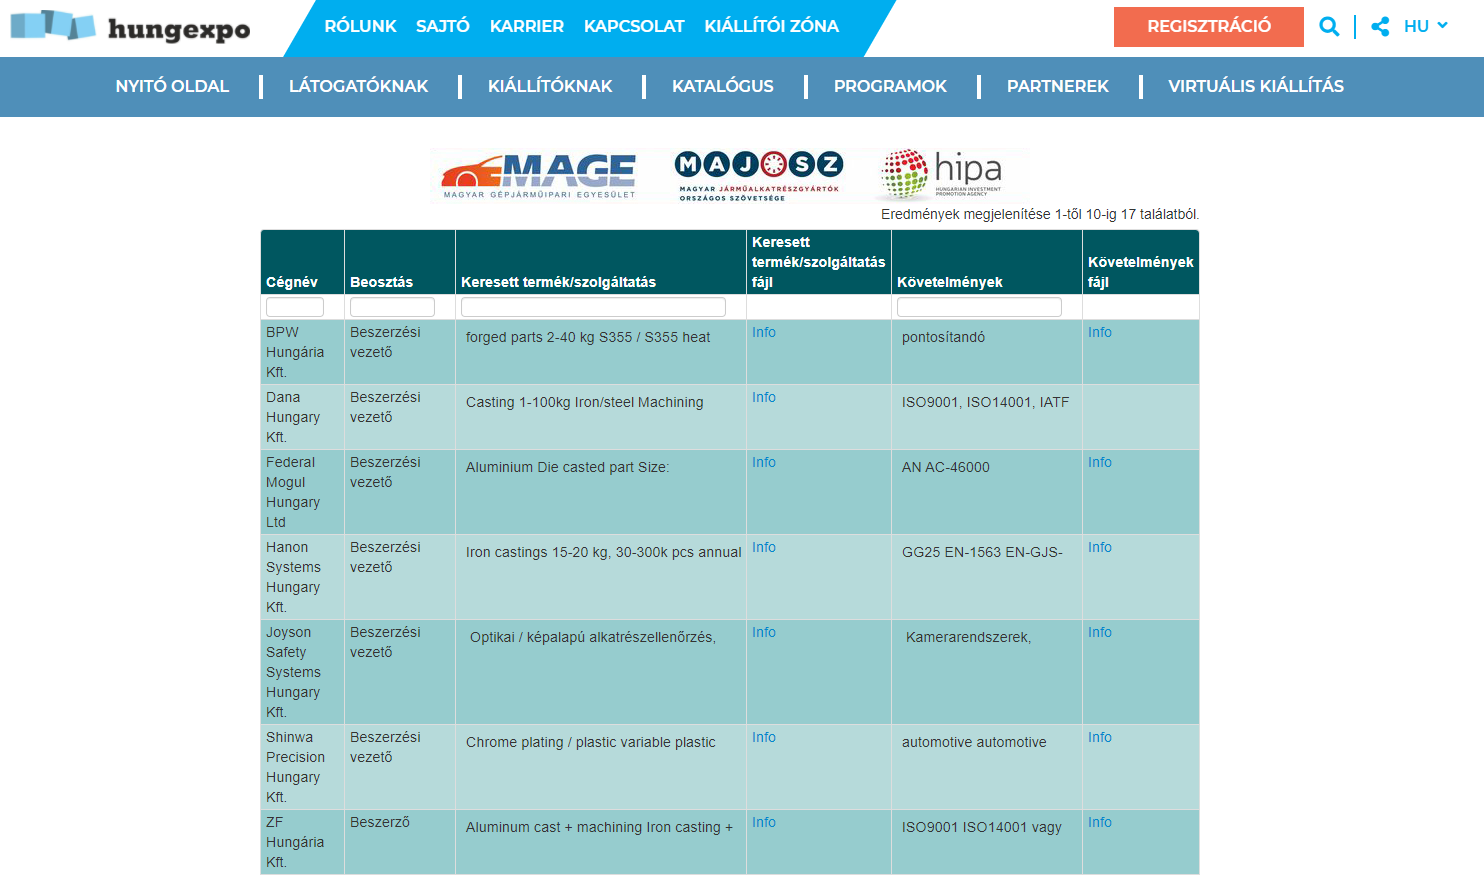
Task: Go to KIÁLLÍTÓKNAK tab
Action: 550,86
